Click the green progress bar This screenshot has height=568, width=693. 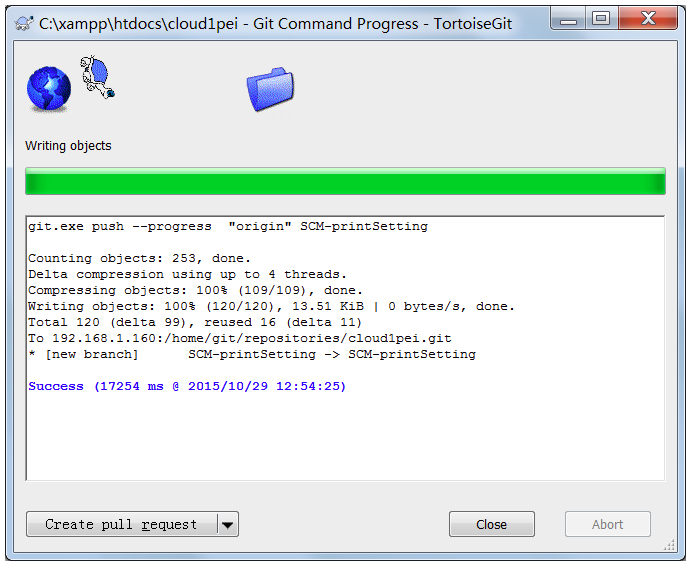click(x=345, y=183)
